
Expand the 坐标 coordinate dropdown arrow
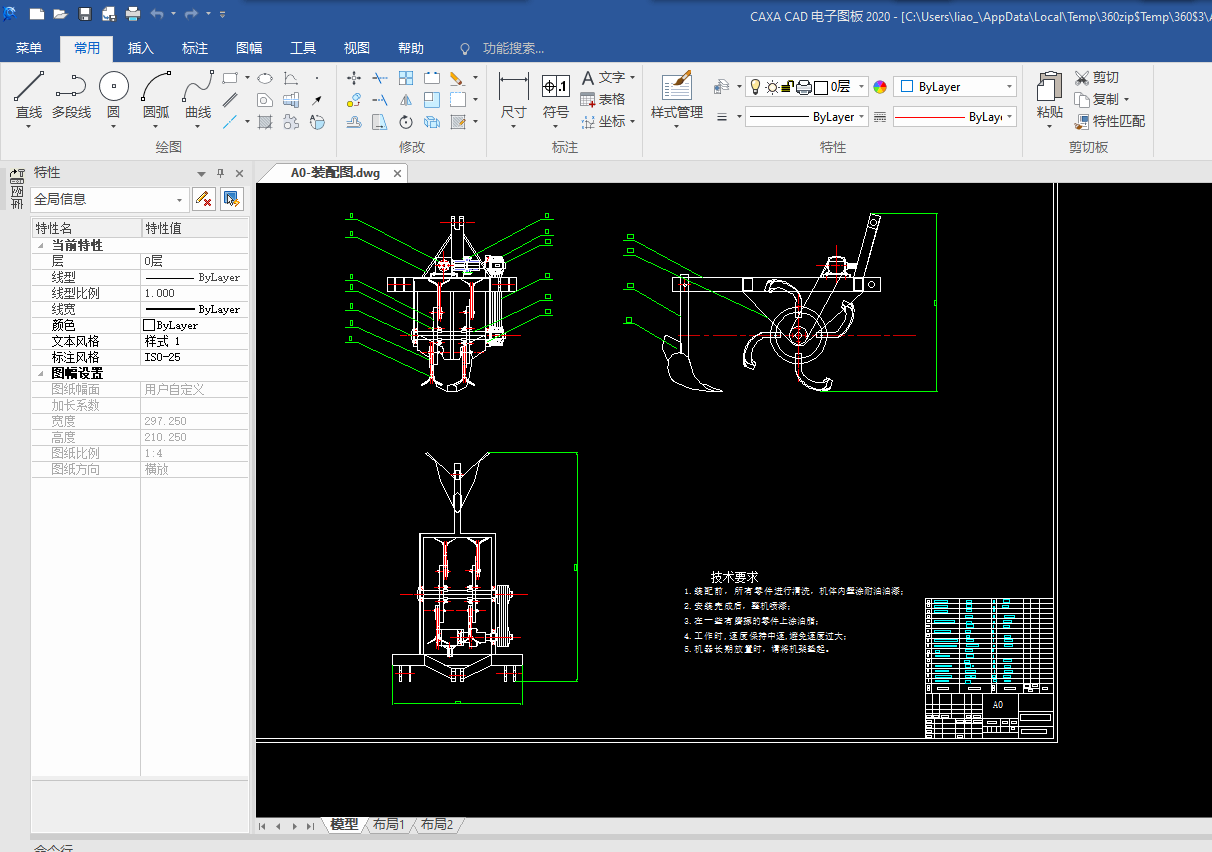(x=632, y=121)
